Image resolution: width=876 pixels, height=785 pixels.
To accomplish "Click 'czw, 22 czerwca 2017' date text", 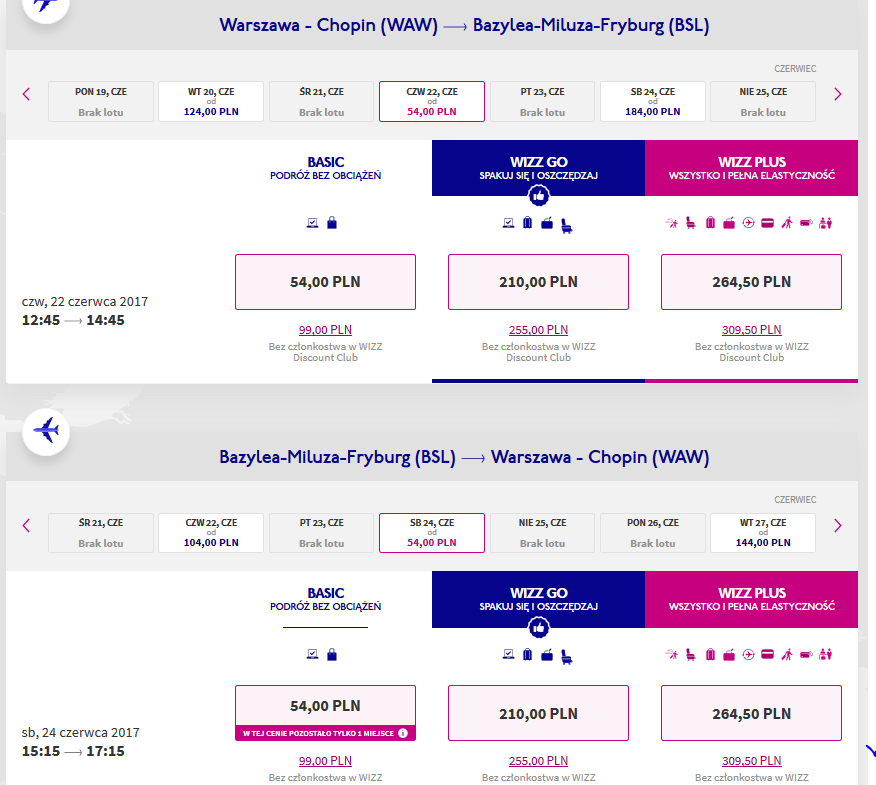I will point(85,302).
